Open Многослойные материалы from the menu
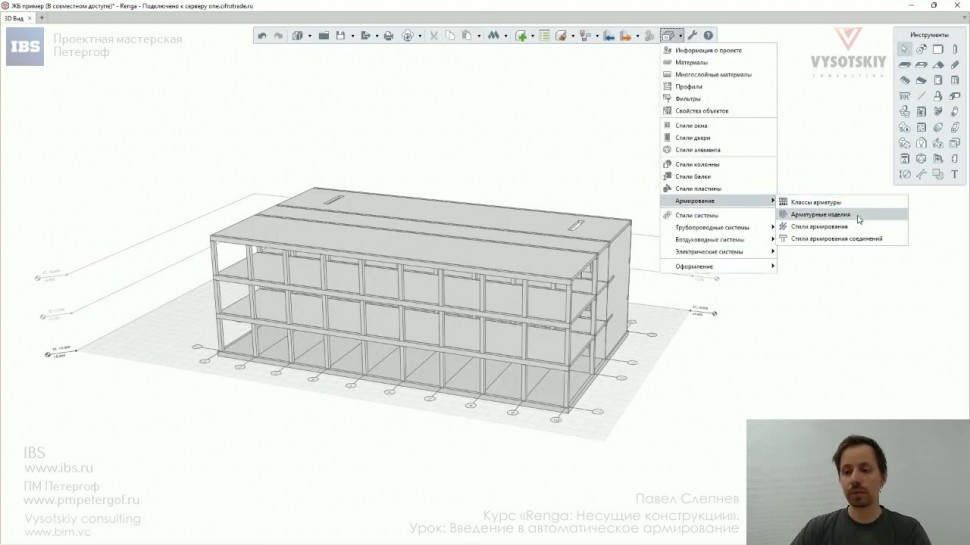This screenshot has height=545, width=970. (713, 74)
